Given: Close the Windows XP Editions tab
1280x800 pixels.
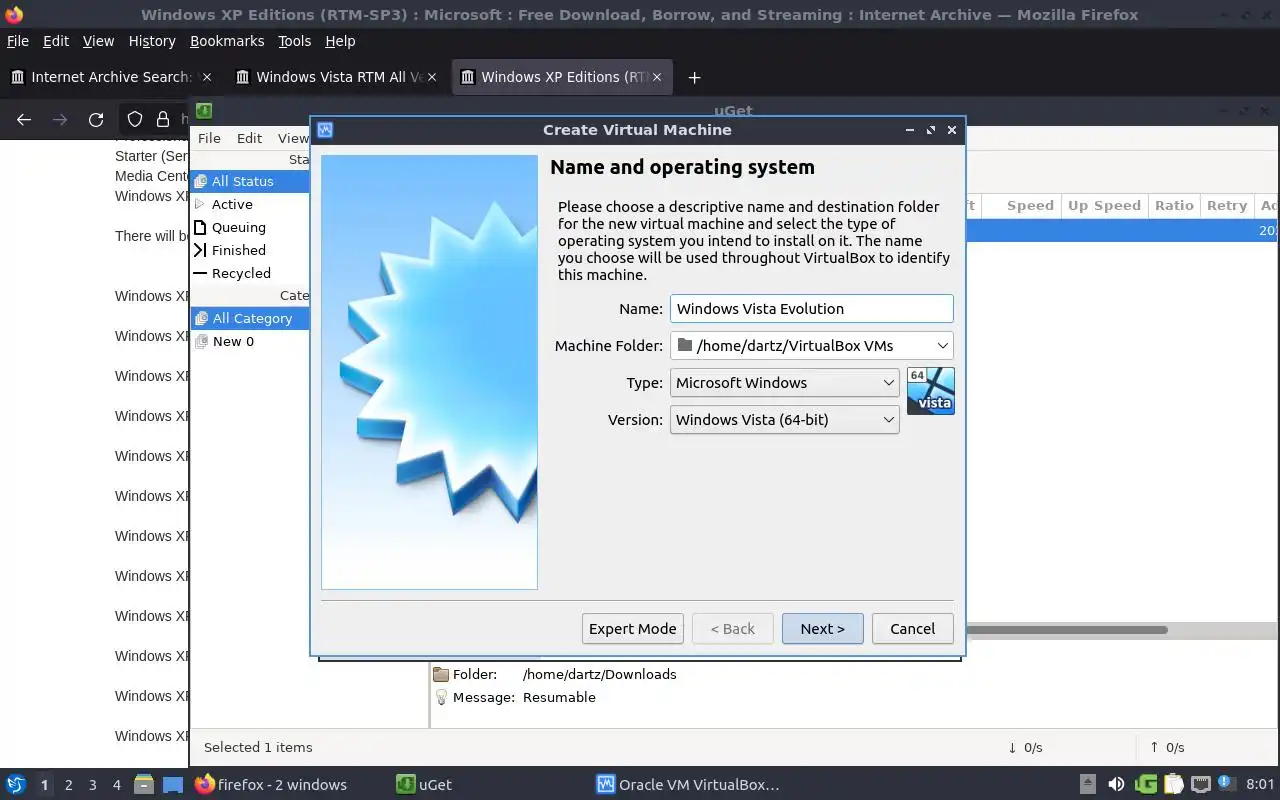Looking at the screenshot, I should [657, 77].
